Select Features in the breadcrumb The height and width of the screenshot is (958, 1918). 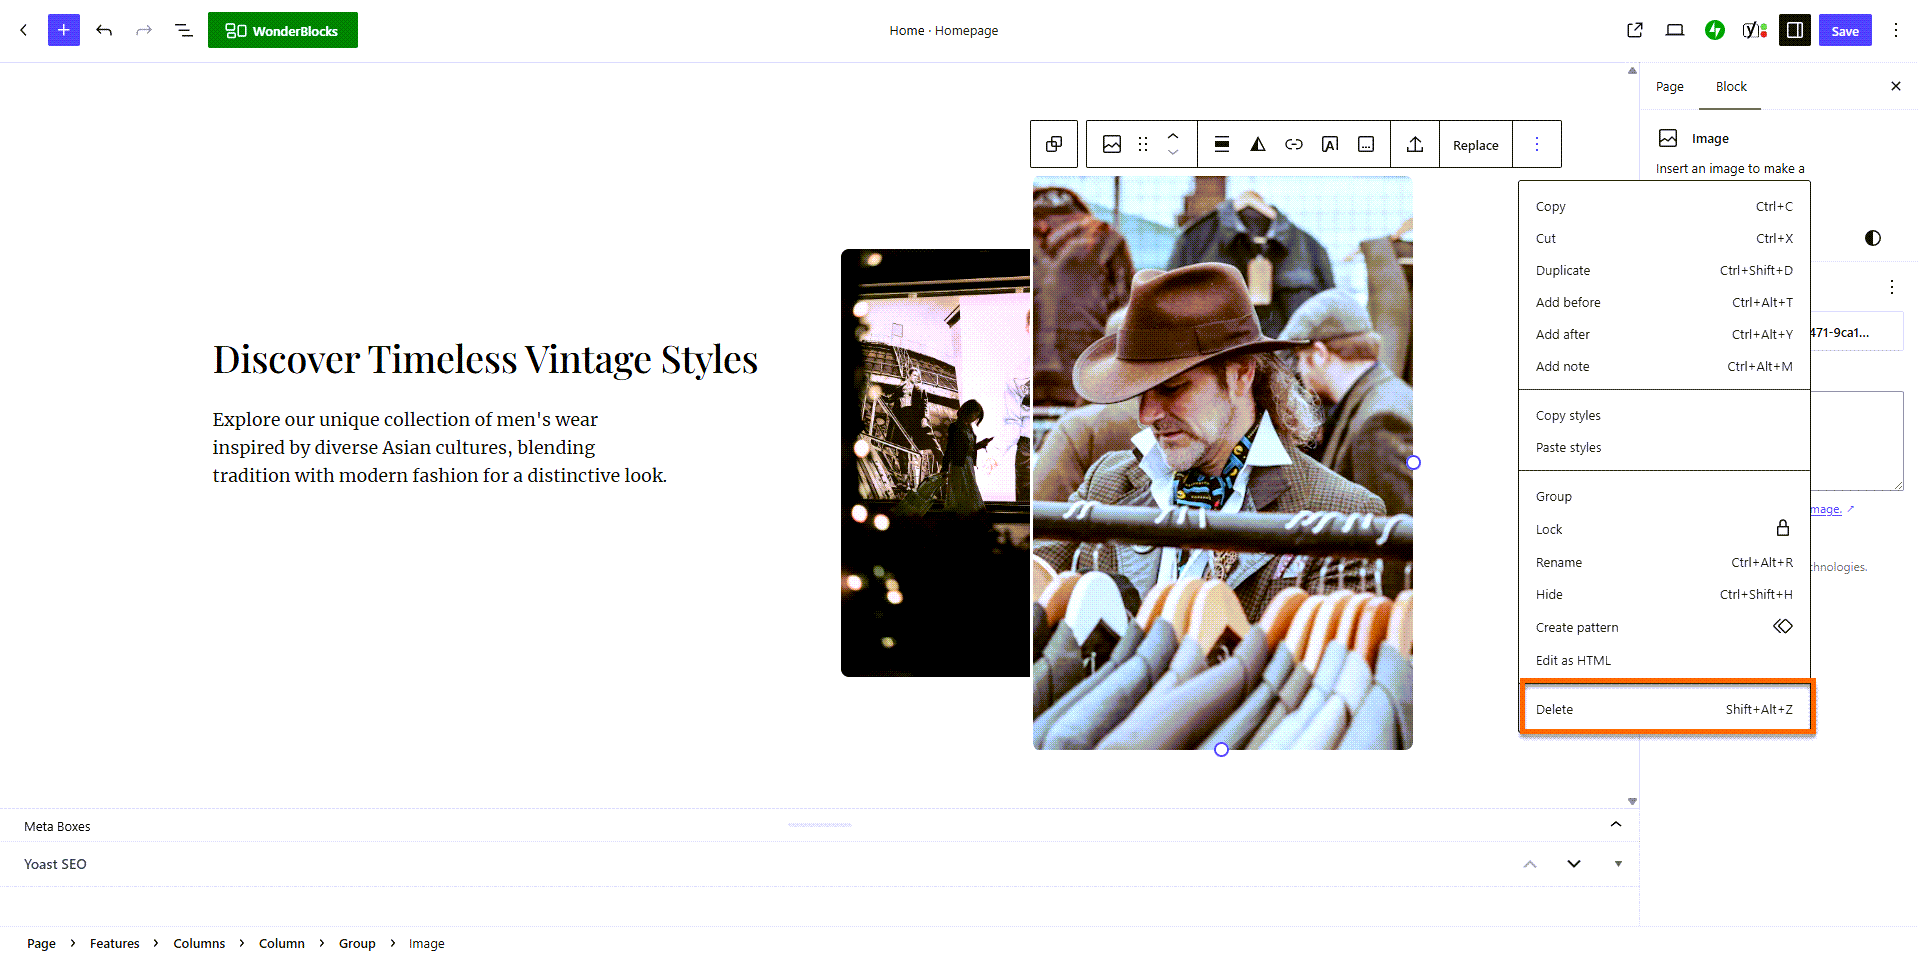(115, 943)
